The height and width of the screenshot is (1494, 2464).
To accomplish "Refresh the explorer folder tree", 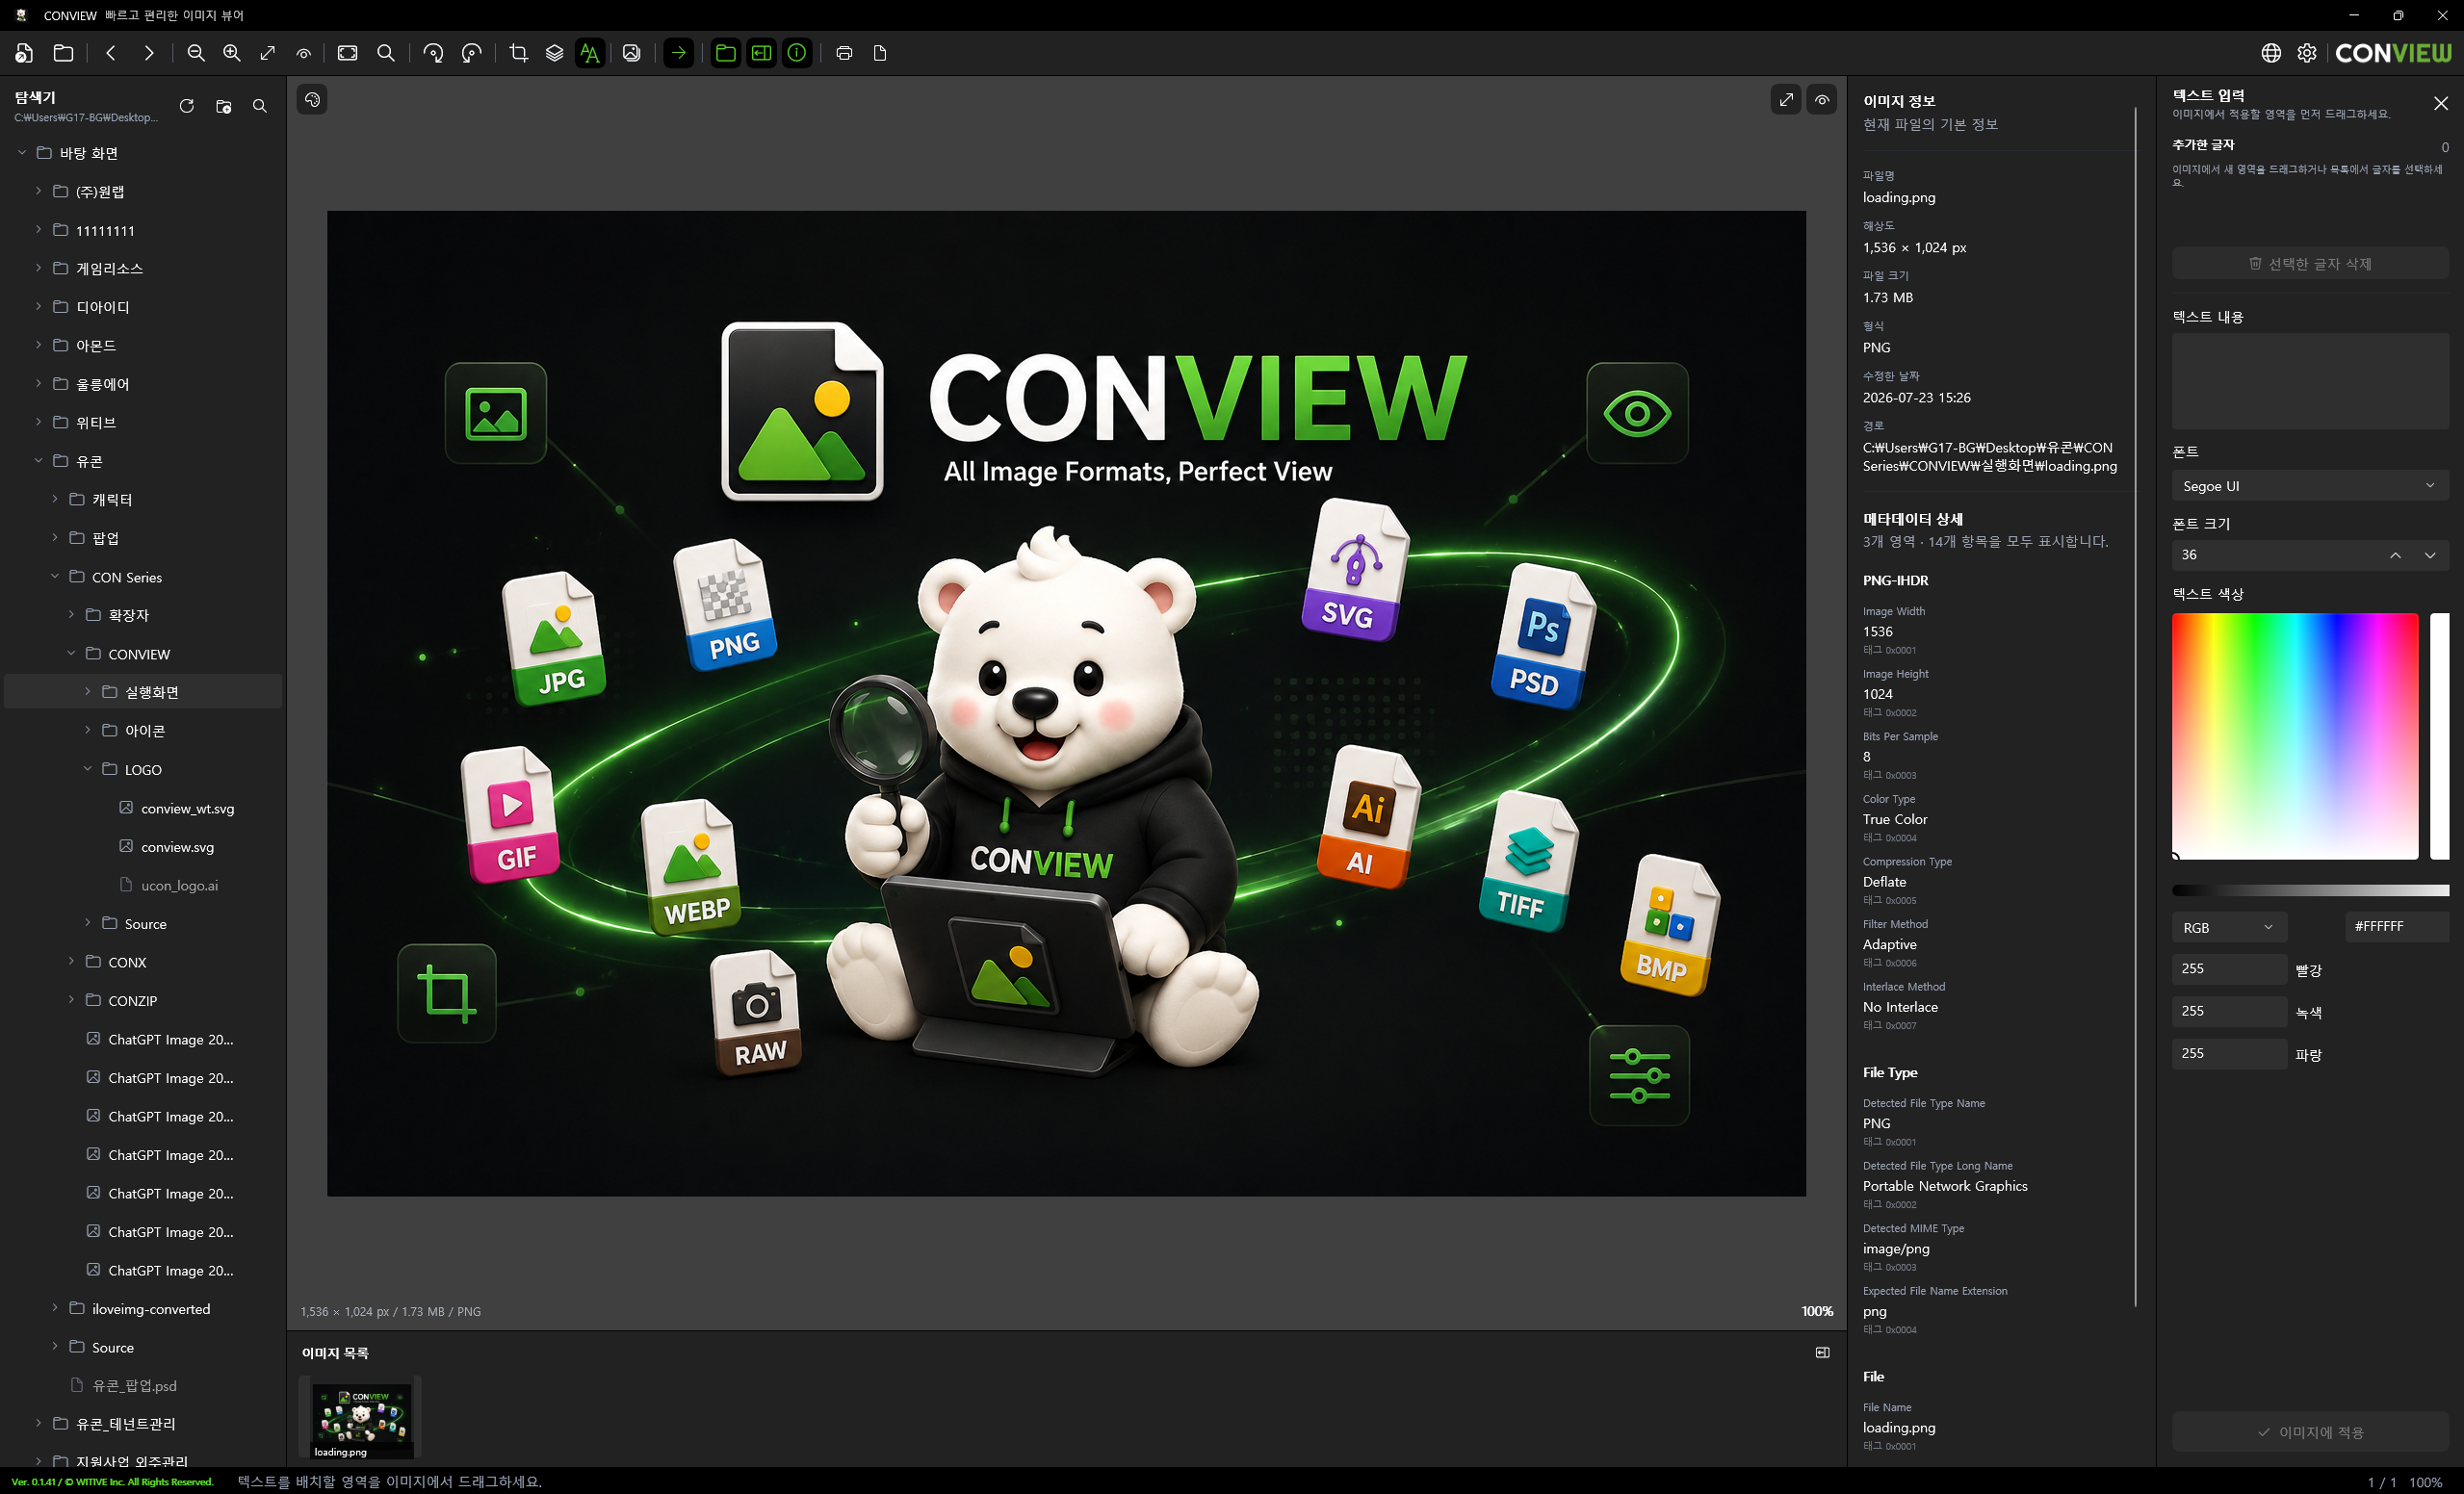I will [x=186, y=106].
